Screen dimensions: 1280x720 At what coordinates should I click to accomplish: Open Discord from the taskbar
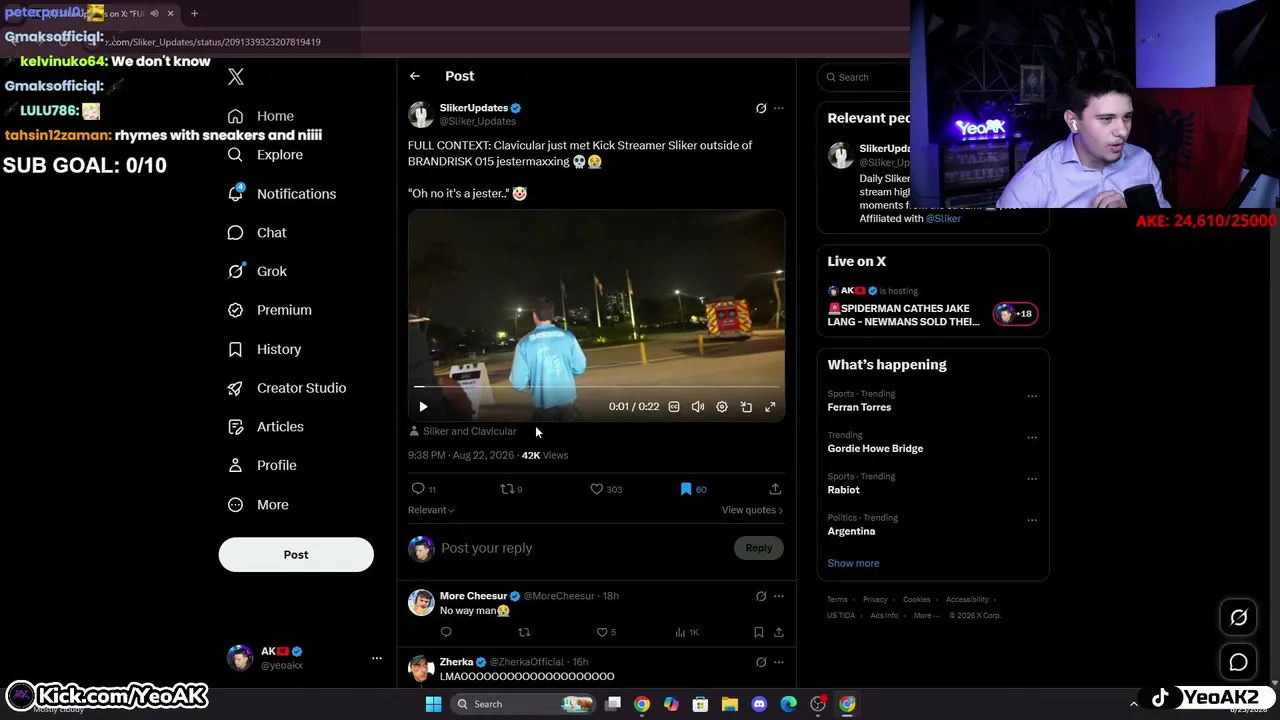(x=759, y=704)
